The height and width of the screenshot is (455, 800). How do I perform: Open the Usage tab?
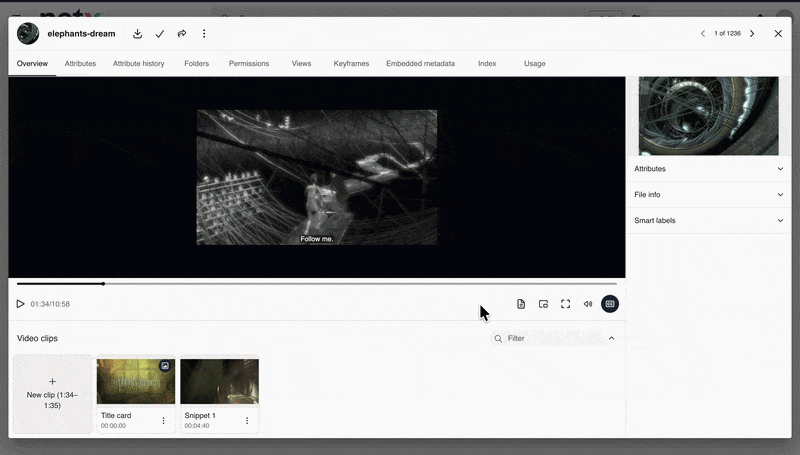[x=535, y=64]
